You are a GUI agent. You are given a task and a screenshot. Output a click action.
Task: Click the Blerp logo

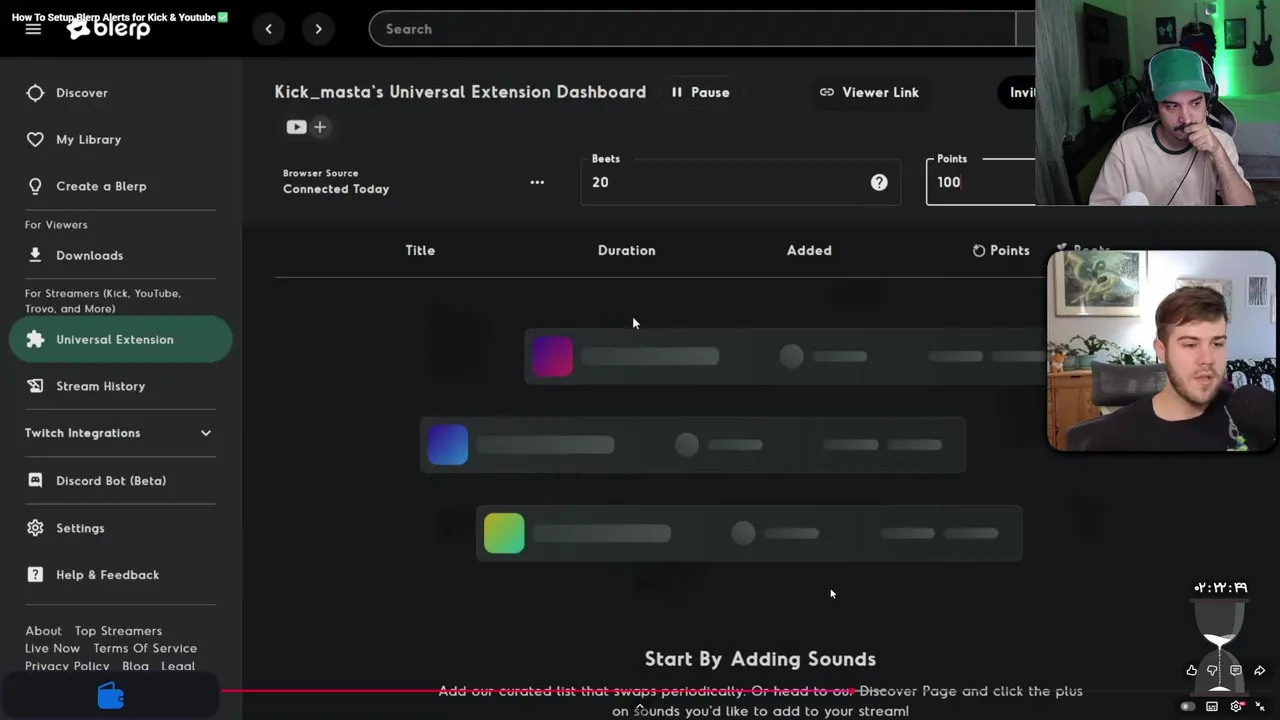pos(109,29)
